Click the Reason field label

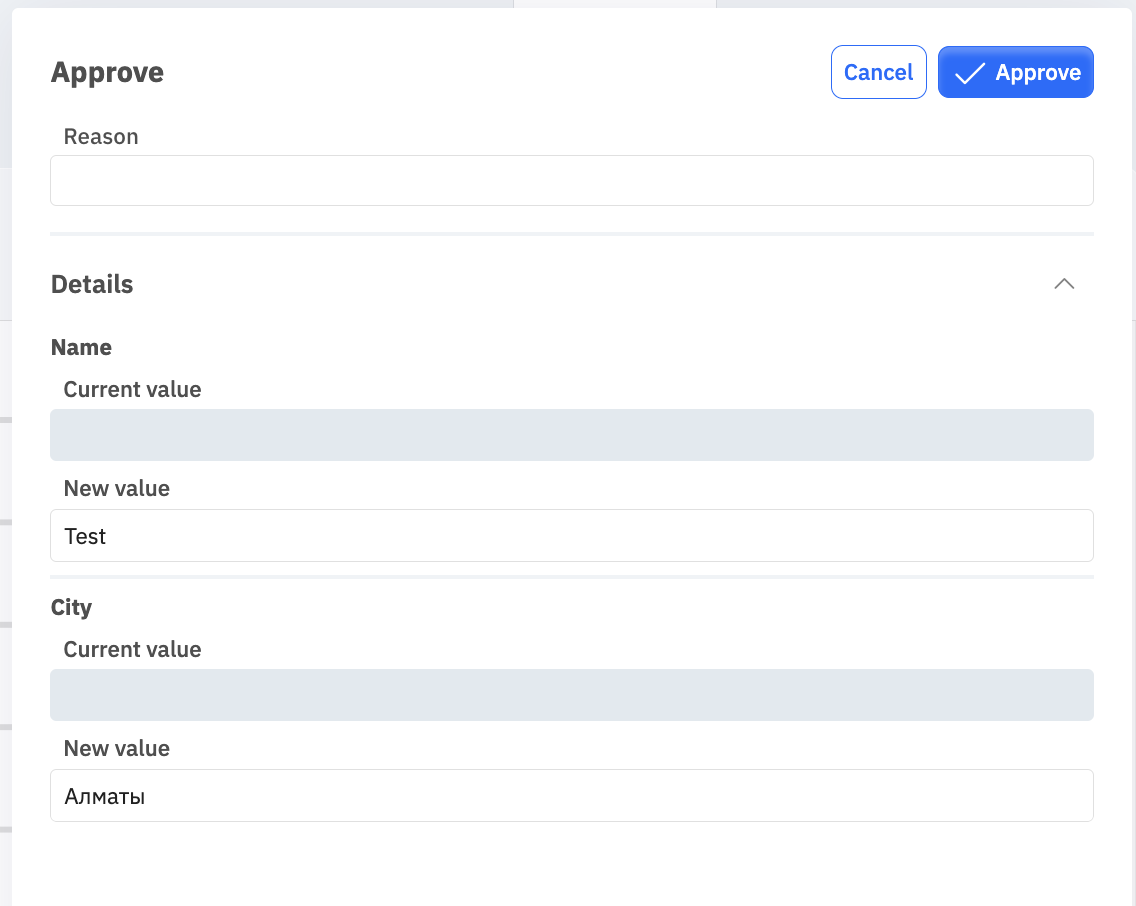101,137
